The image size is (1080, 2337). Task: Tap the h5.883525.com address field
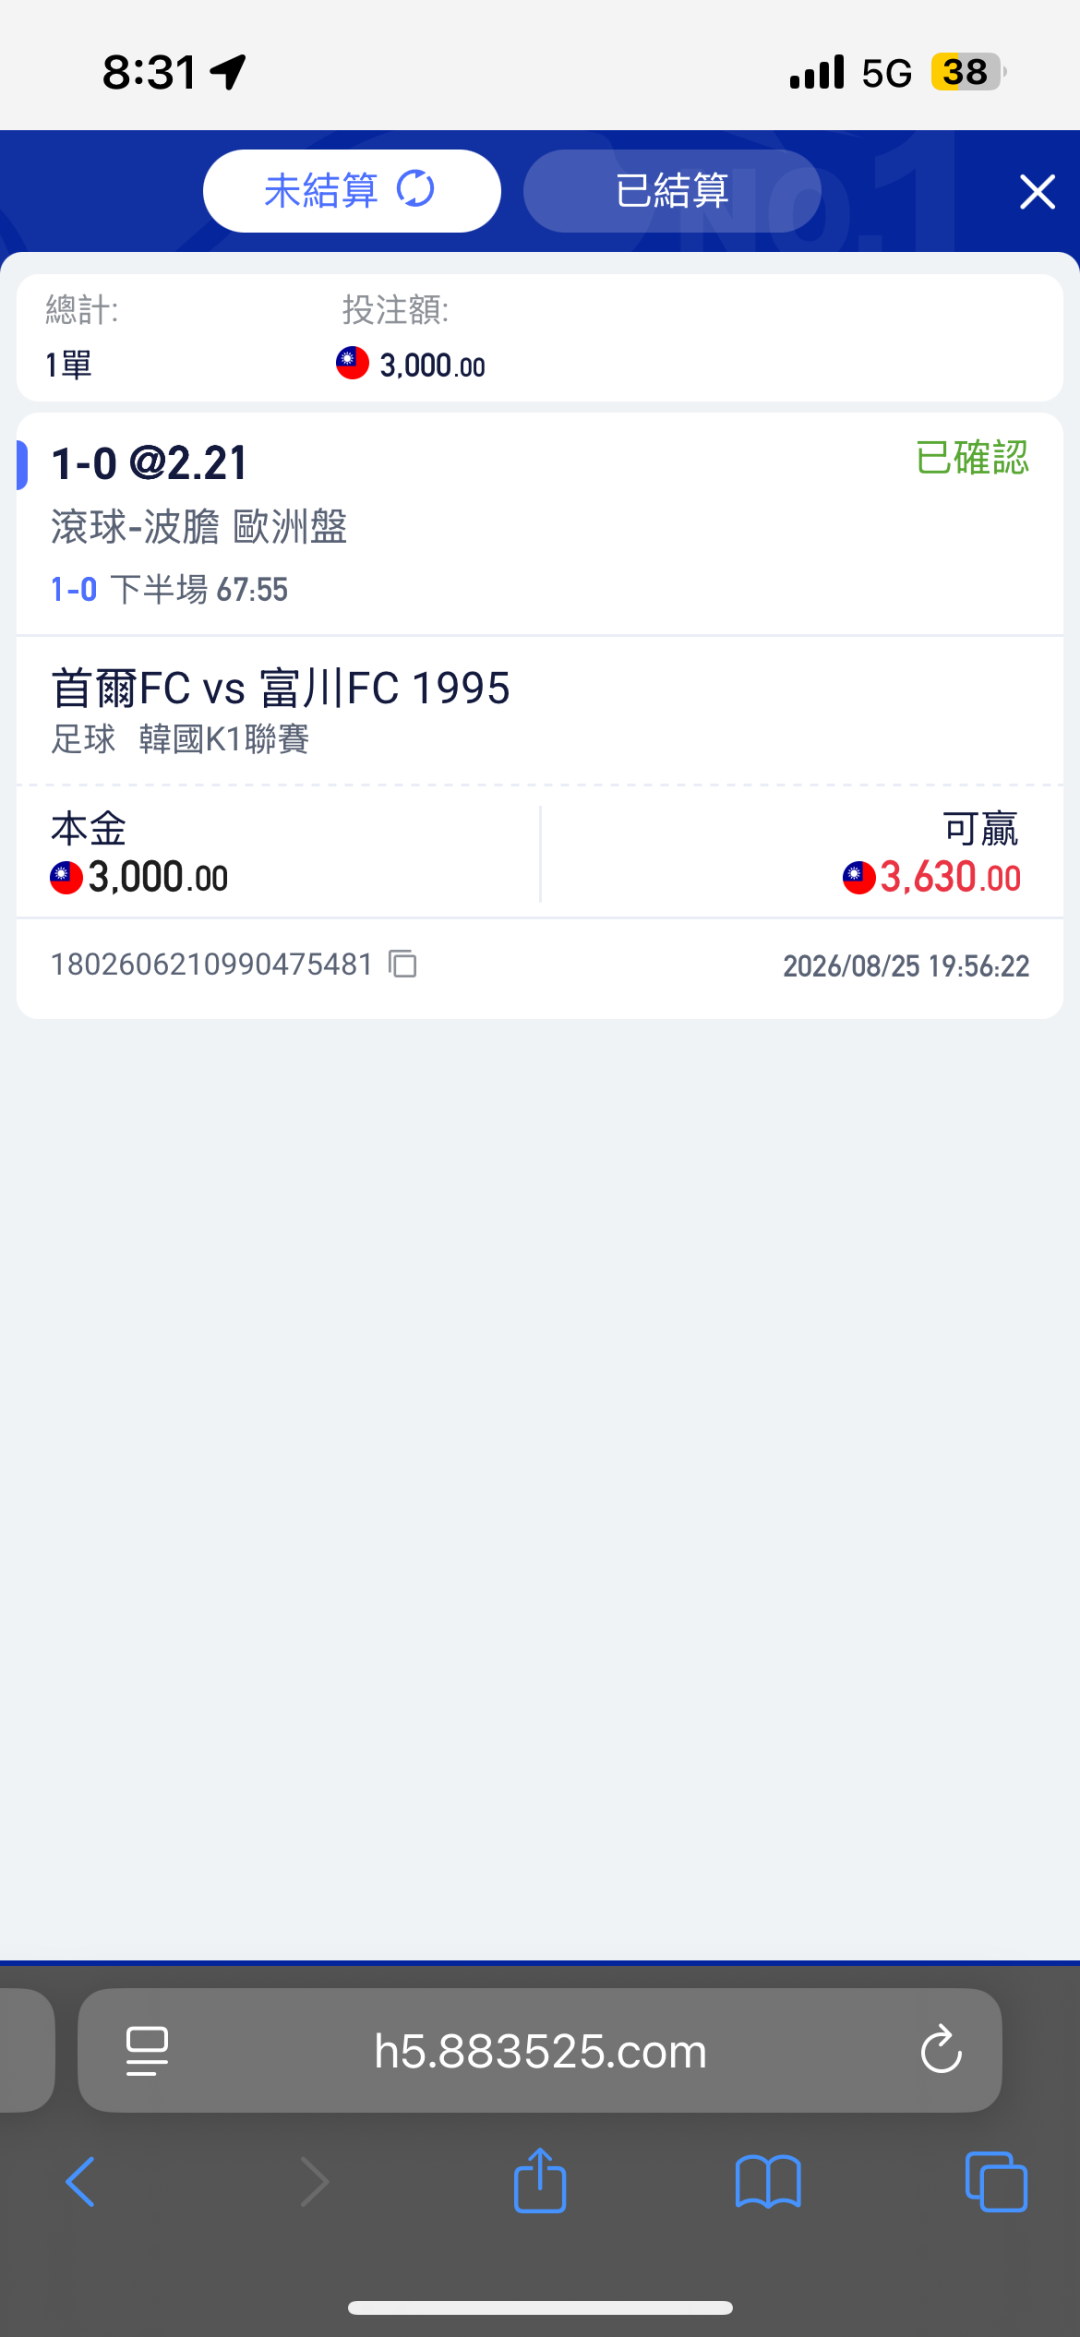[540, 2050]
